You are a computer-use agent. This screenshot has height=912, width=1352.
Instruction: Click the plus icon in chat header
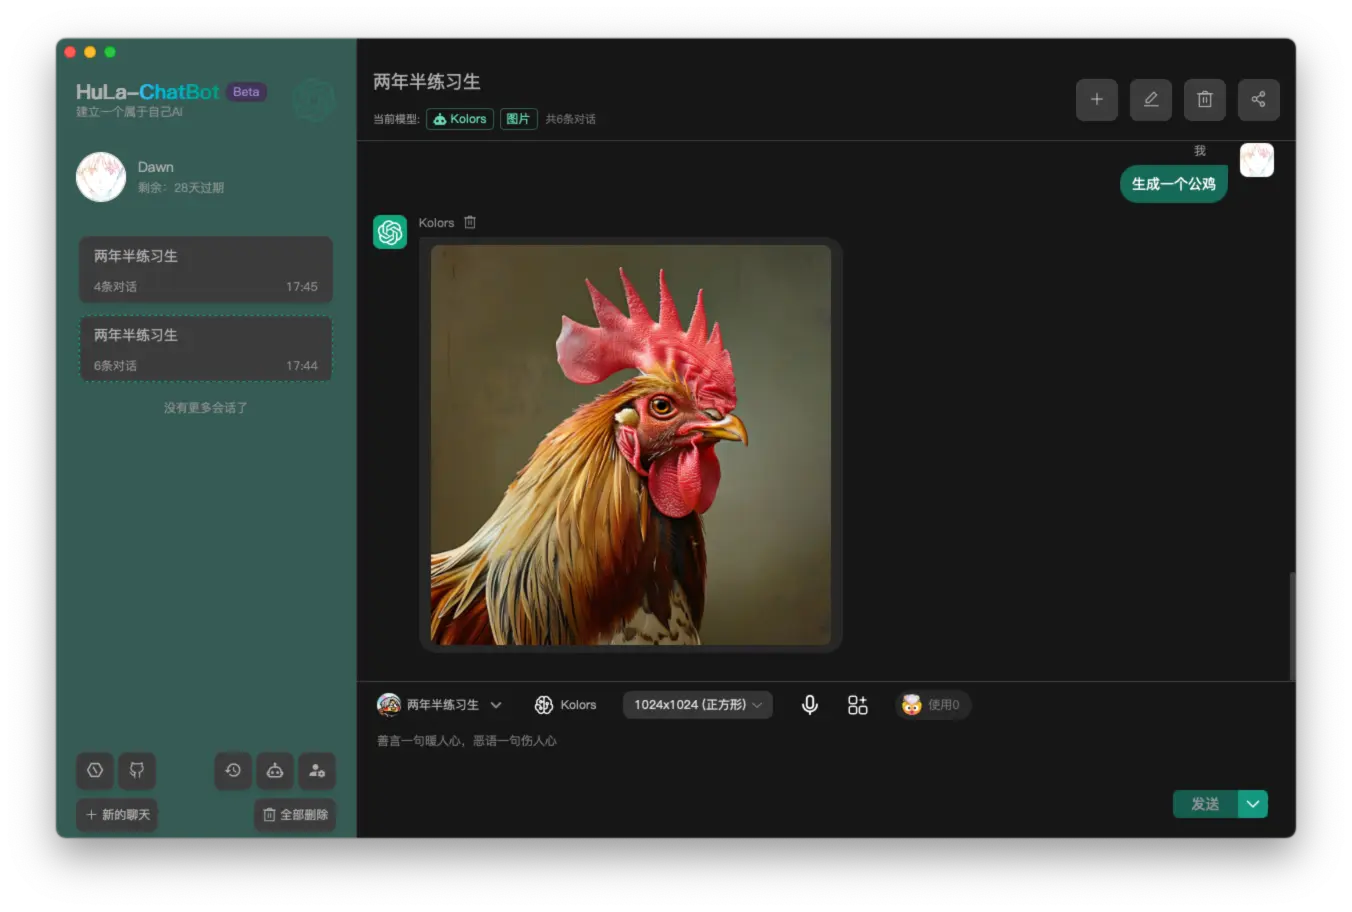tap(1096, 100)
